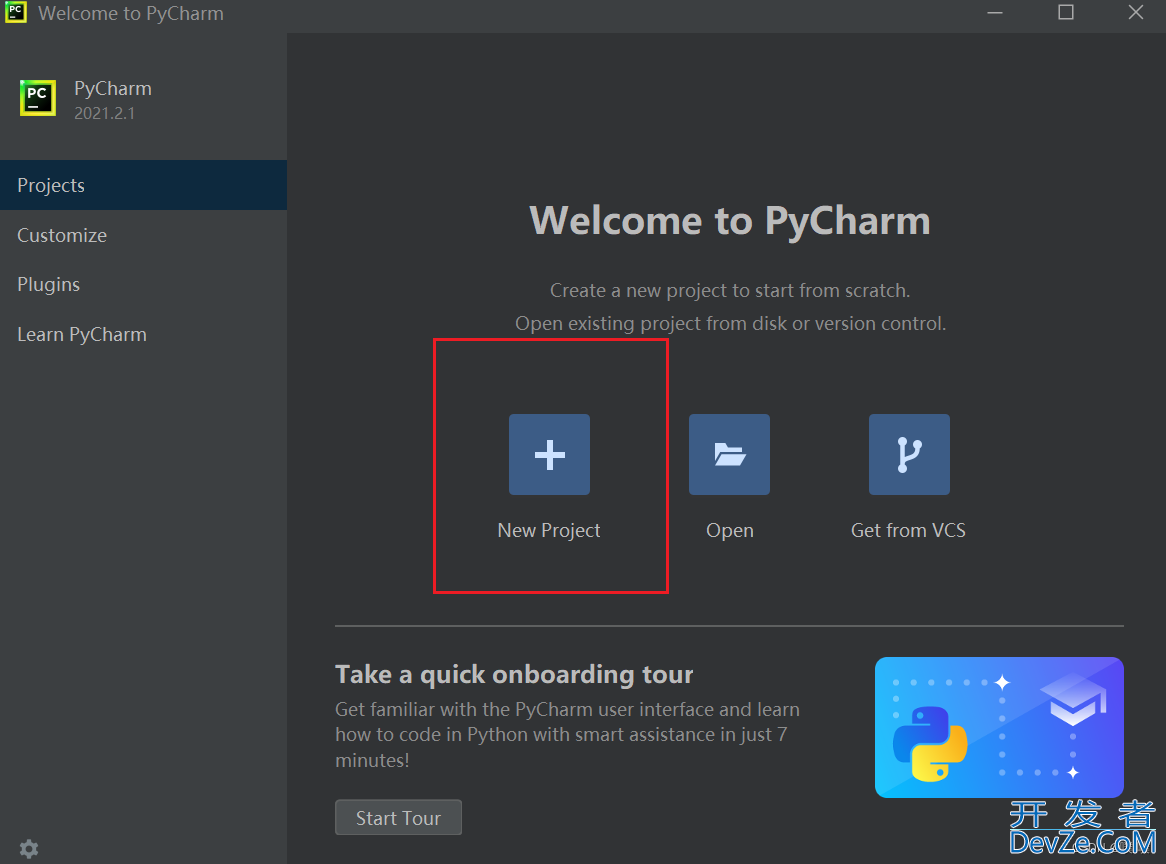Screen dimensions: 1166x864
Task: Go to the Learn PyCharm tab
Action: (144, 335)
